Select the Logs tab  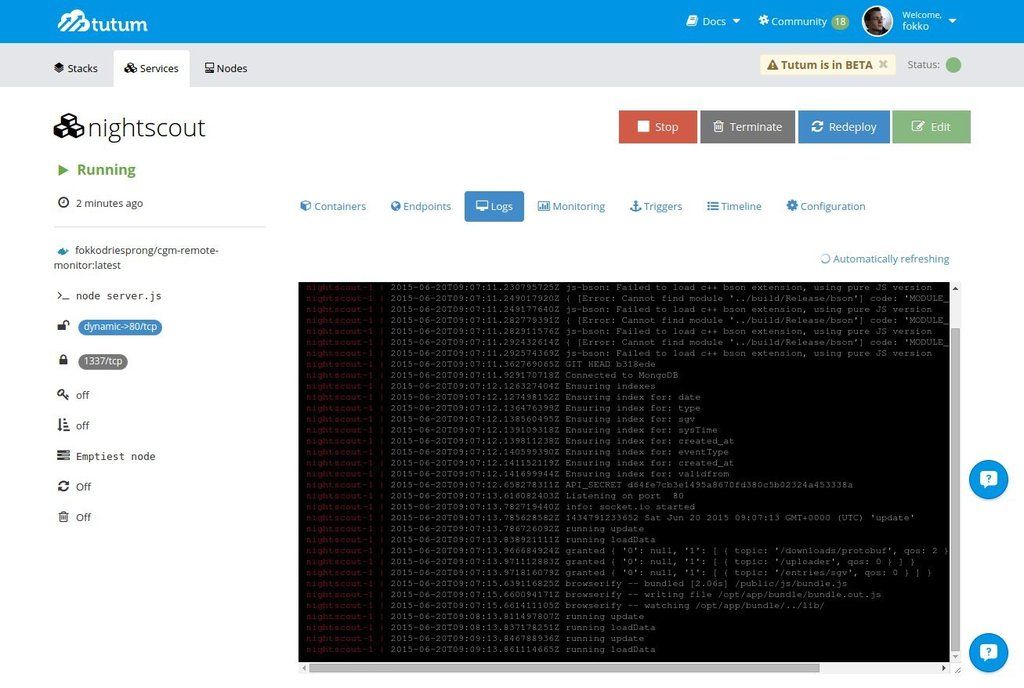point(494,206)
